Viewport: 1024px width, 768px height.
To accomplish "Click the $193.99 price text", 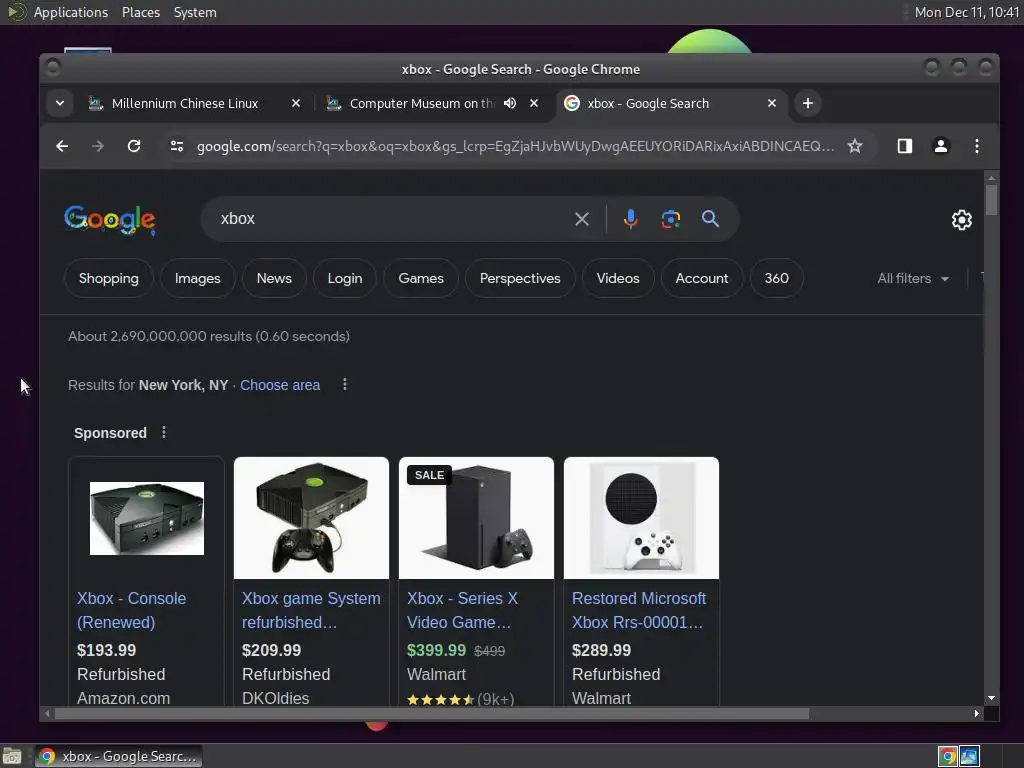I will [x=106, y=650].
